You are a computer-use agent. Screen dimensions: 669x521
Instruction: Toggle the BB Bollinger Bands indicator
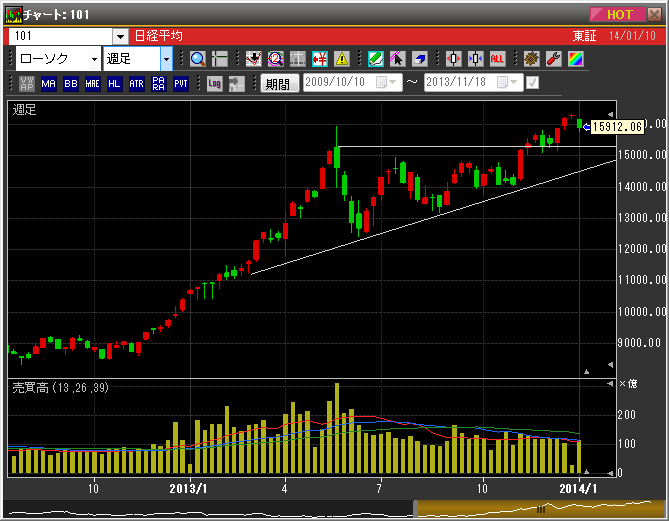[x=71, y=84]
